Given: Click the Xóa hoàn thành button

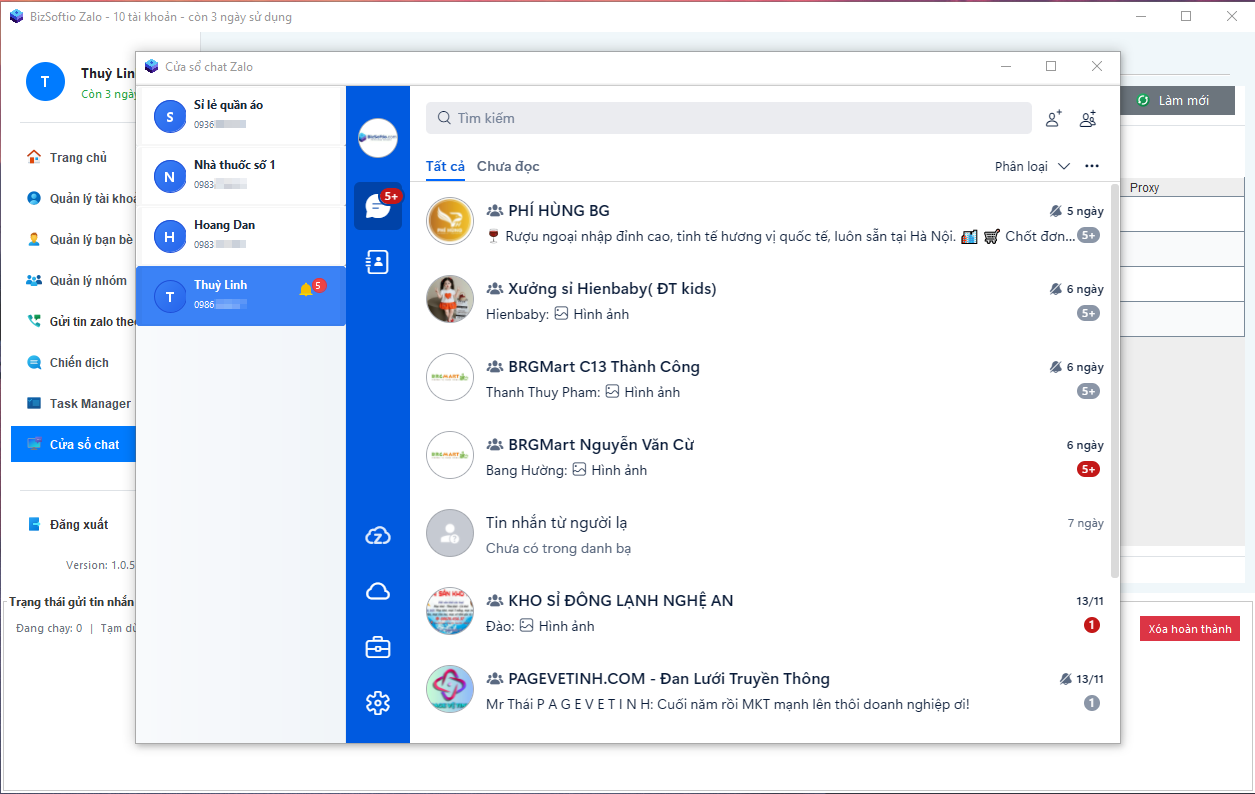Looking at the screenshot, I should 1189,628.
